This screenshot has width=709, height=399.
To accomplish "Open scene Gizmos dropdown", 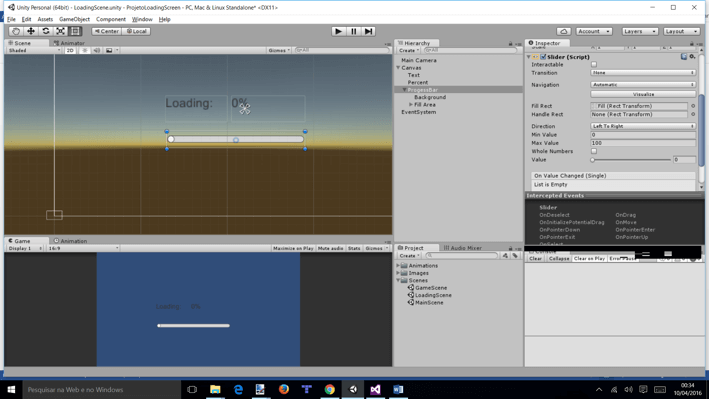I will [279, 50].
